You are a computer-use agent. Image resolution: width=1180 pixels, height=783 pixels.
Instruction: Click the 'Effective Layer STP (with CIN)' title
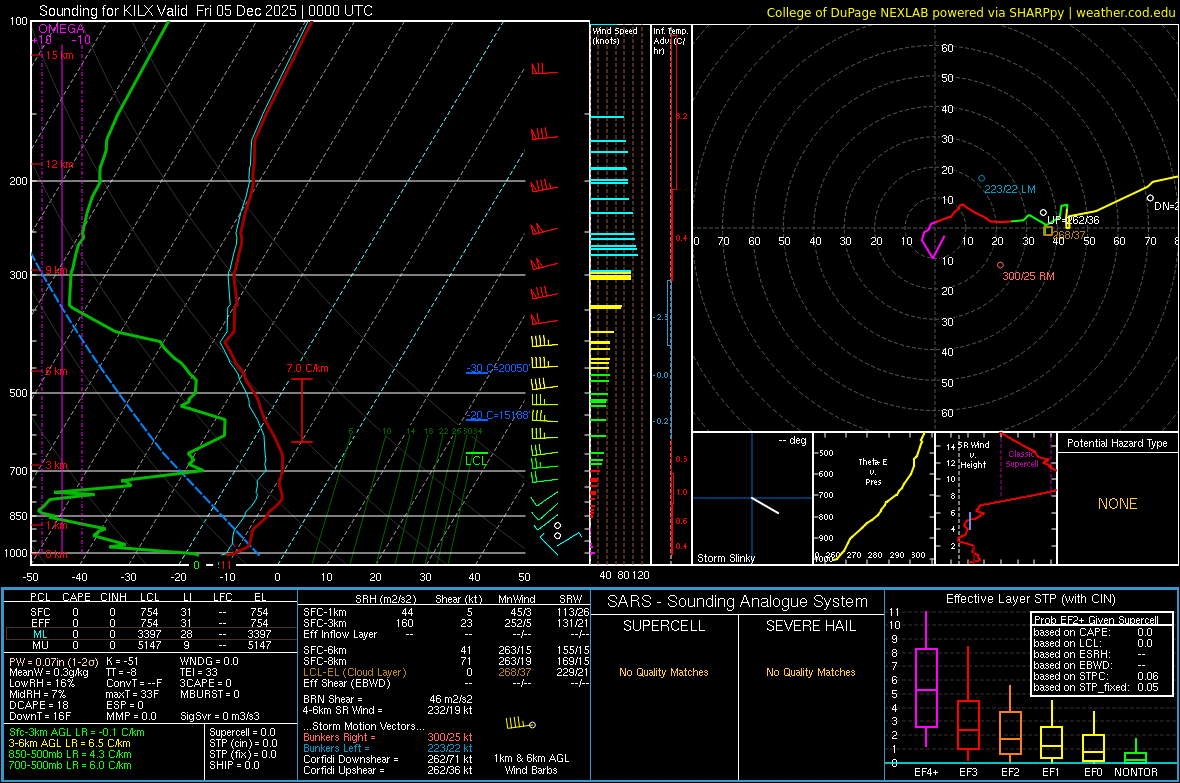[x=1030, y=599]
